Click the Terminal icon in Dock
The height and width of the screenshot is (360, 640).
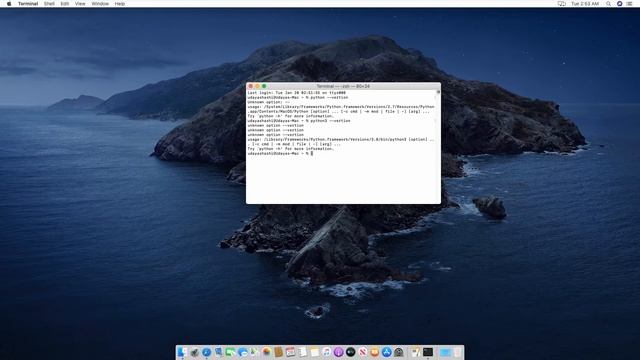click(x=428, y=352)
